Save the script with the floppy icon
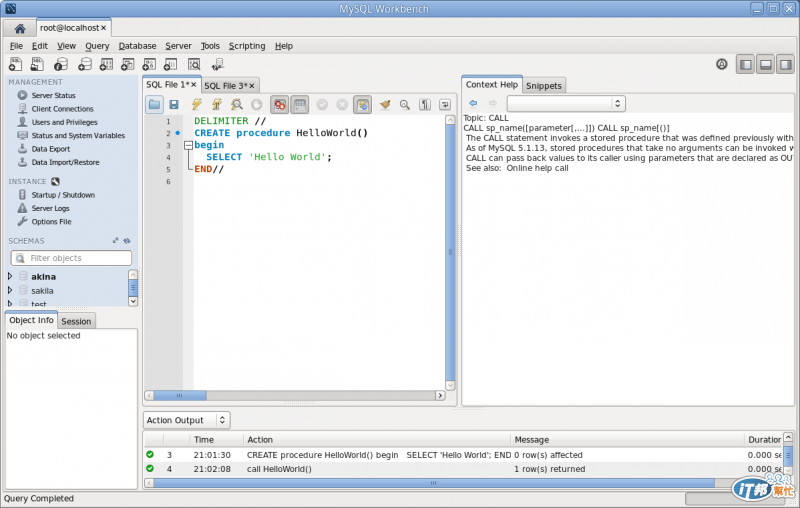 pos(174,105)
